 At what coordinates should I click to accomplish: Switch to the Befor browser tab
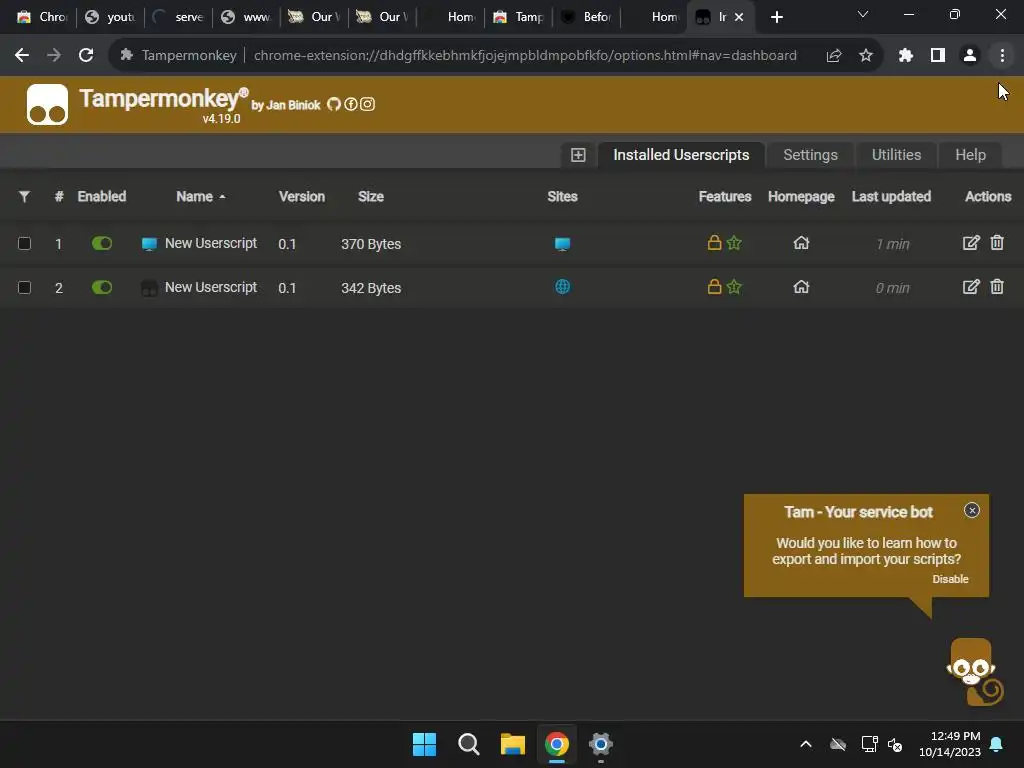tap(586, 17)
